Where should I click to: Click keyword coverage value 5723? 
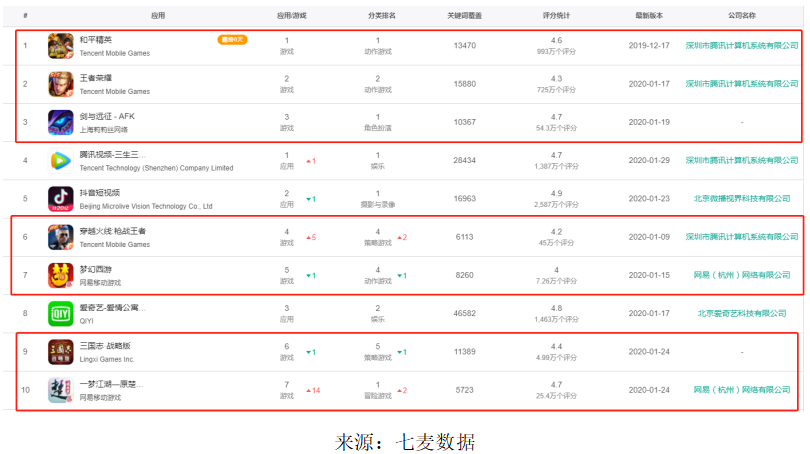464,389
